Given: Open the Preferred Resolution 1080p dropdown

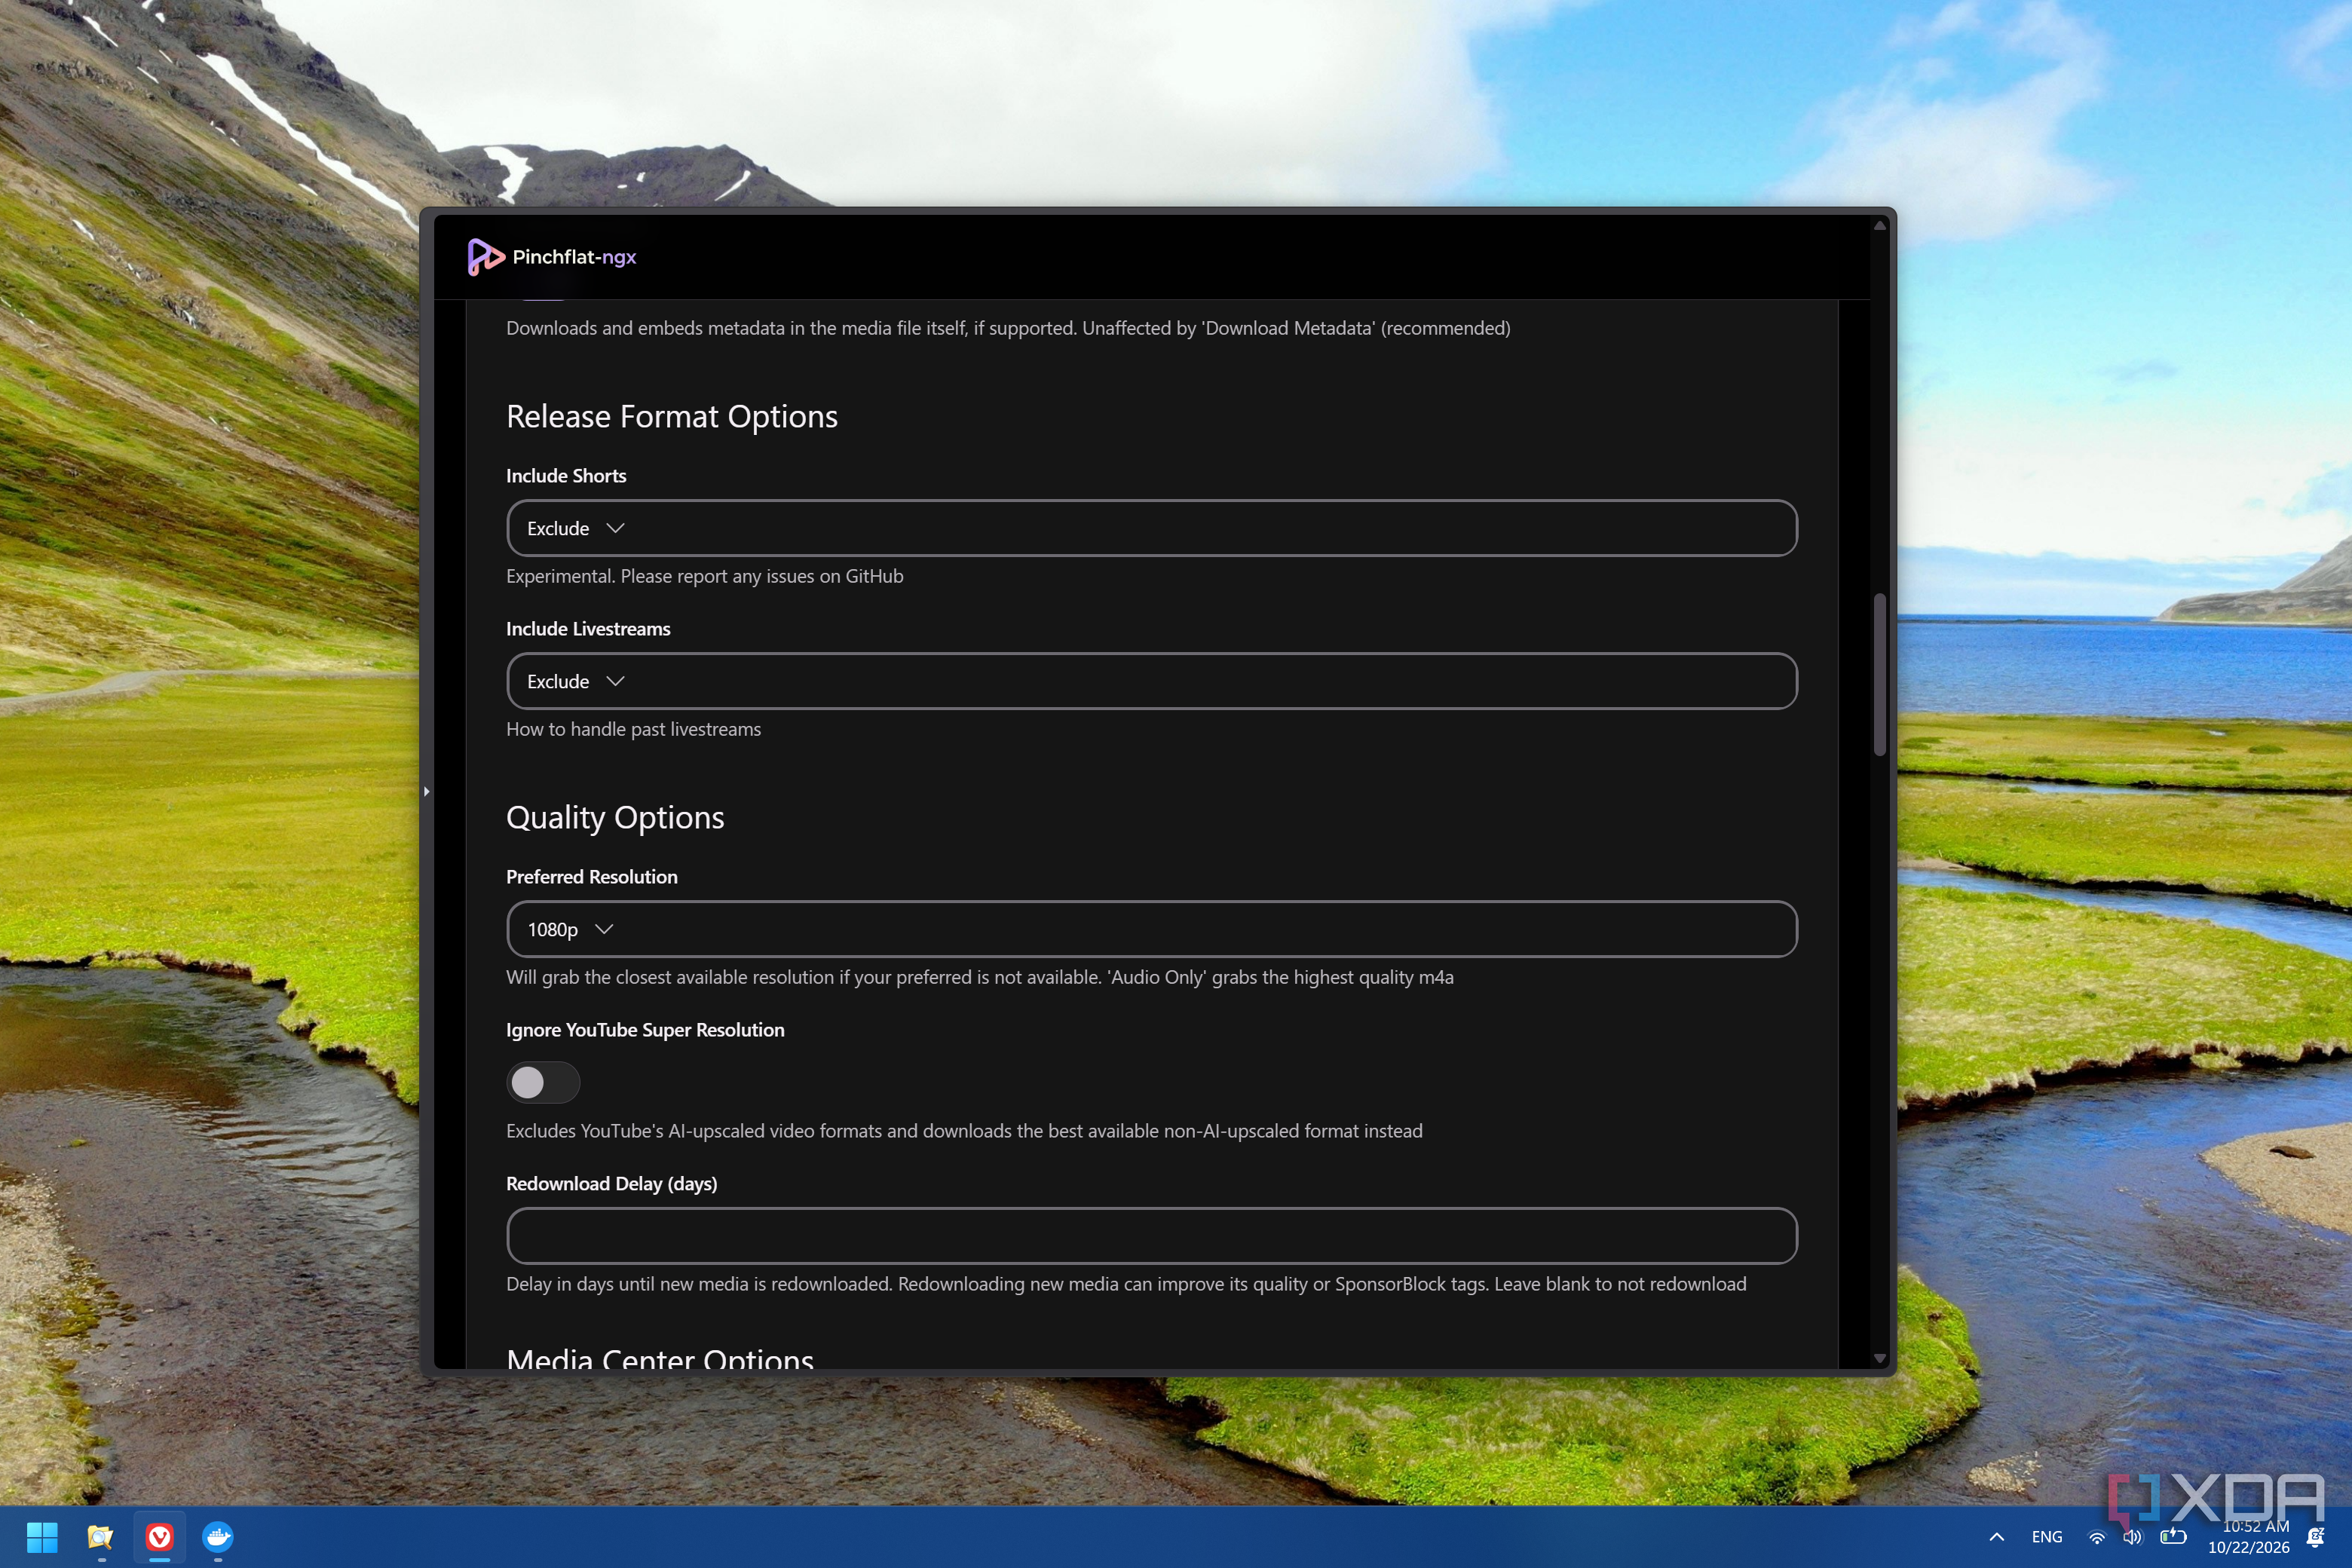Looking at the screenshot, I should coord(1152,929).
